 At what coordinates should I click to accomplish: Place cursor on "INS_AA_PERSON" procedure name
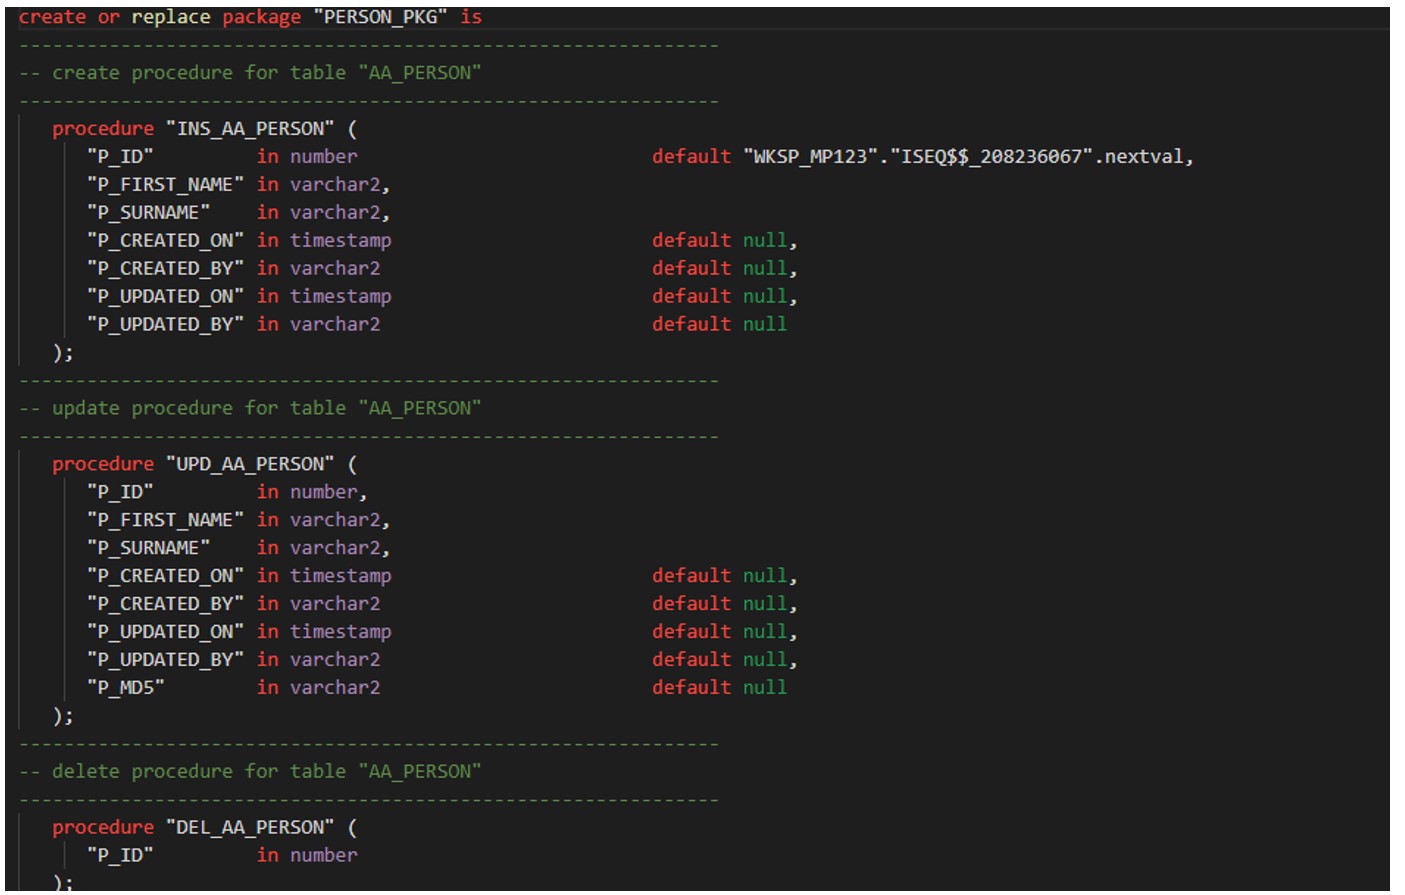coord(250,129)
